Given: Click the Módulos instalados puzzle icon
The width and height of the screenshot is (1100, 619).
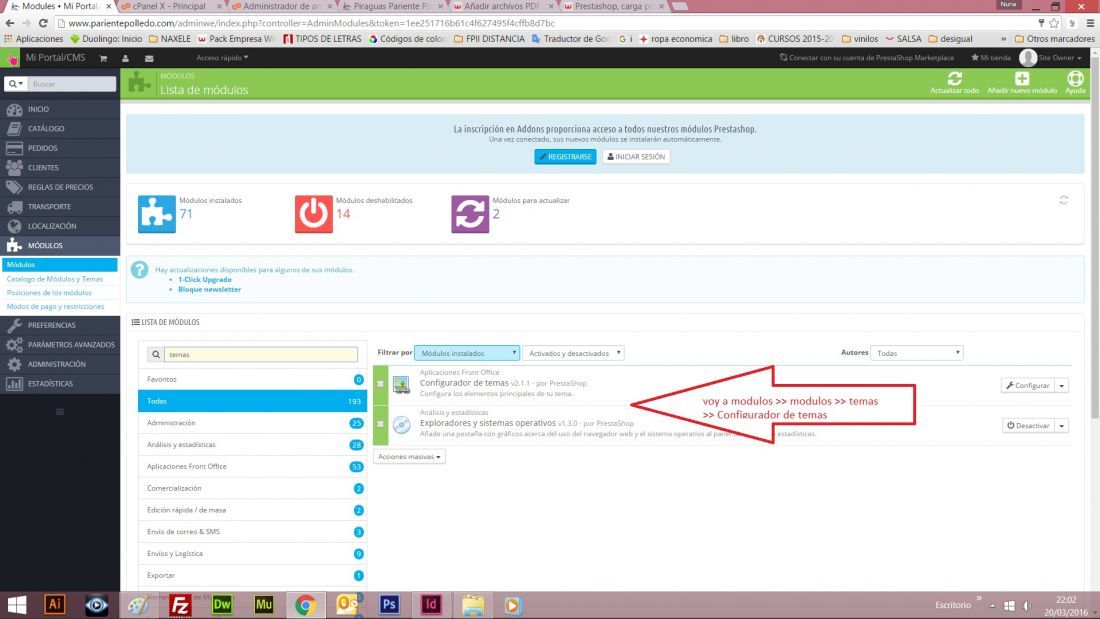Looking at the screenshot, I should click(x=156, y=214).
